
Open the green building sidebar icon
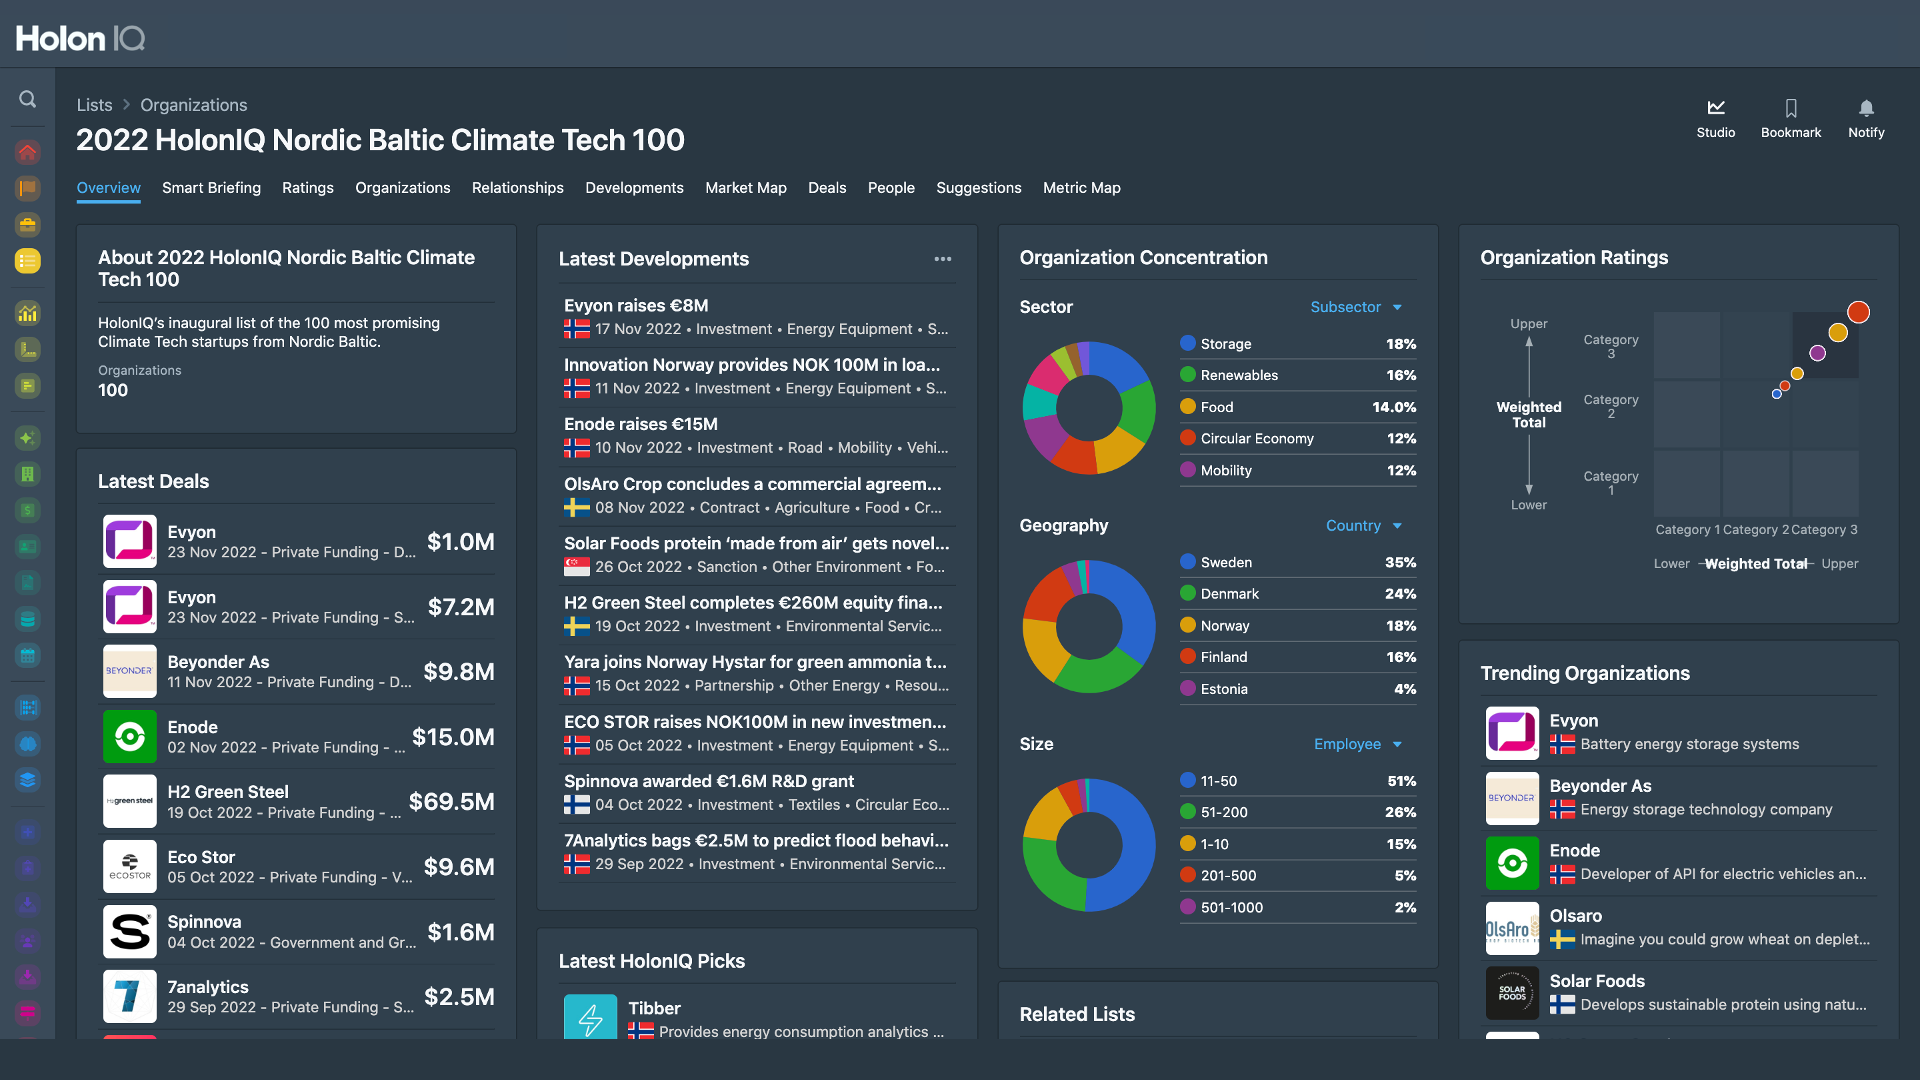click(28, 474)
